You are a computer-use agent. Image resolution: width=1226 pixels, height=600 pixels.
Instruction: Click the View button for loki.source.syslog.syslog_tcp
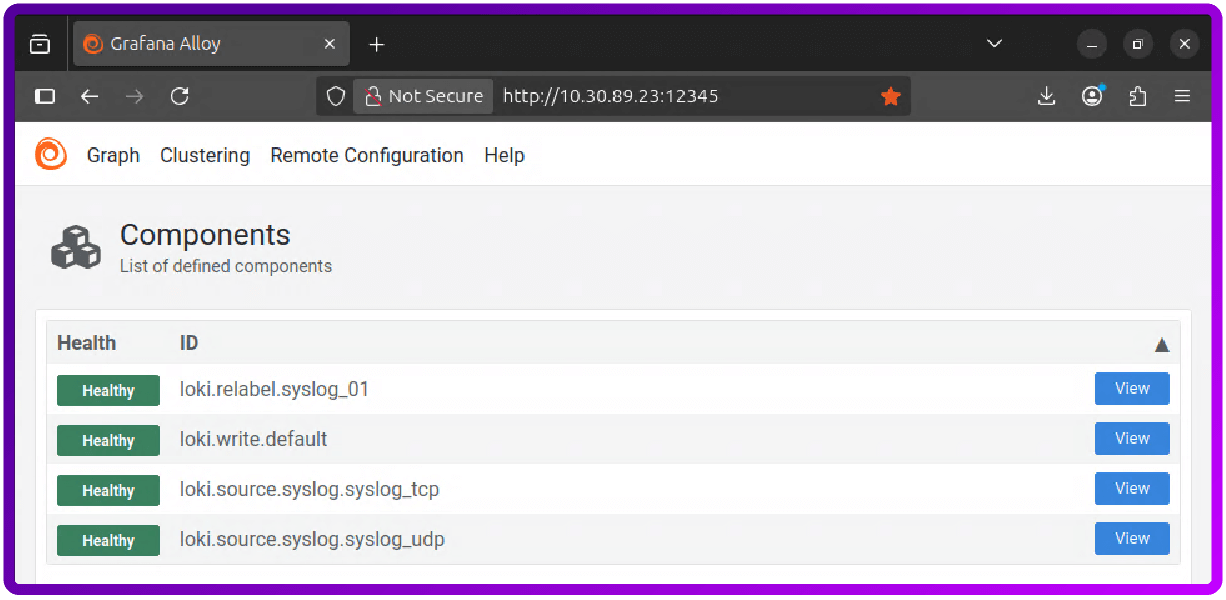click(1131, 488)
